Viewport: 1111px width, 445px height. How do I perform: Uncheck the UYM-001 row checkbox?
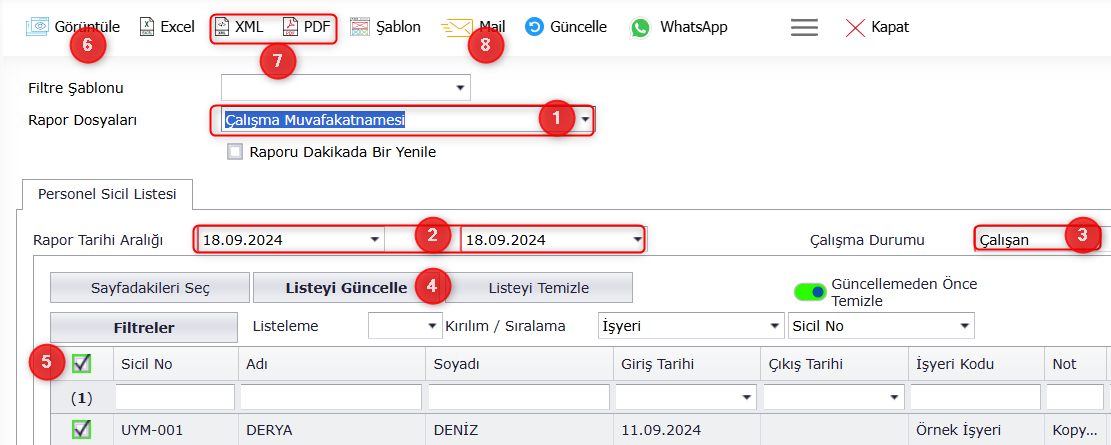click(x=82, y=429)
